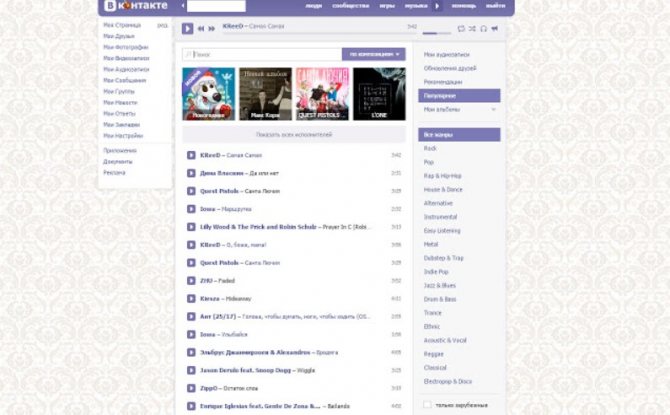Select the House & Dance genre
Screen dimensions: 670x415
tap(443, 189)
